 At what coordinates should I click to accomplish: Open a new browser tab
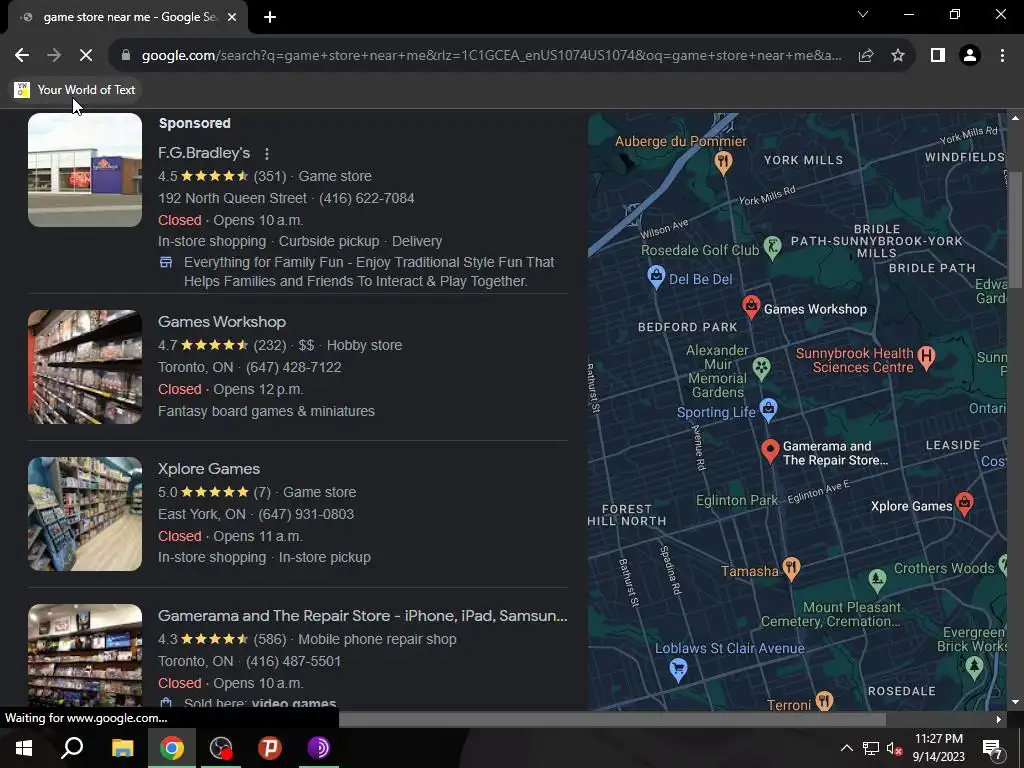(270, 17)
